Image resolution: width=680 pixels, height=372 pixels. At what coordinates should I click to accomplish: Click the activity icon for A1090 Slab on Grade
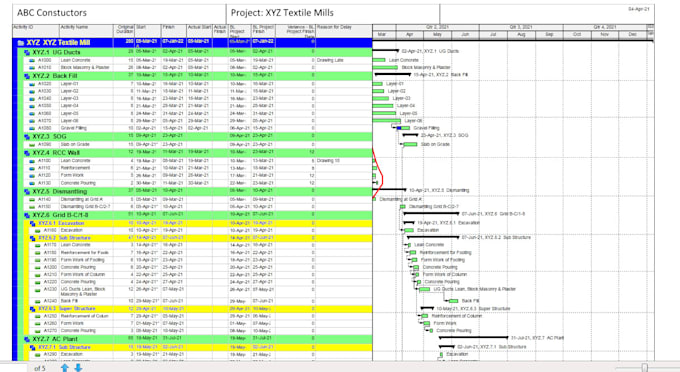[32, 144]
